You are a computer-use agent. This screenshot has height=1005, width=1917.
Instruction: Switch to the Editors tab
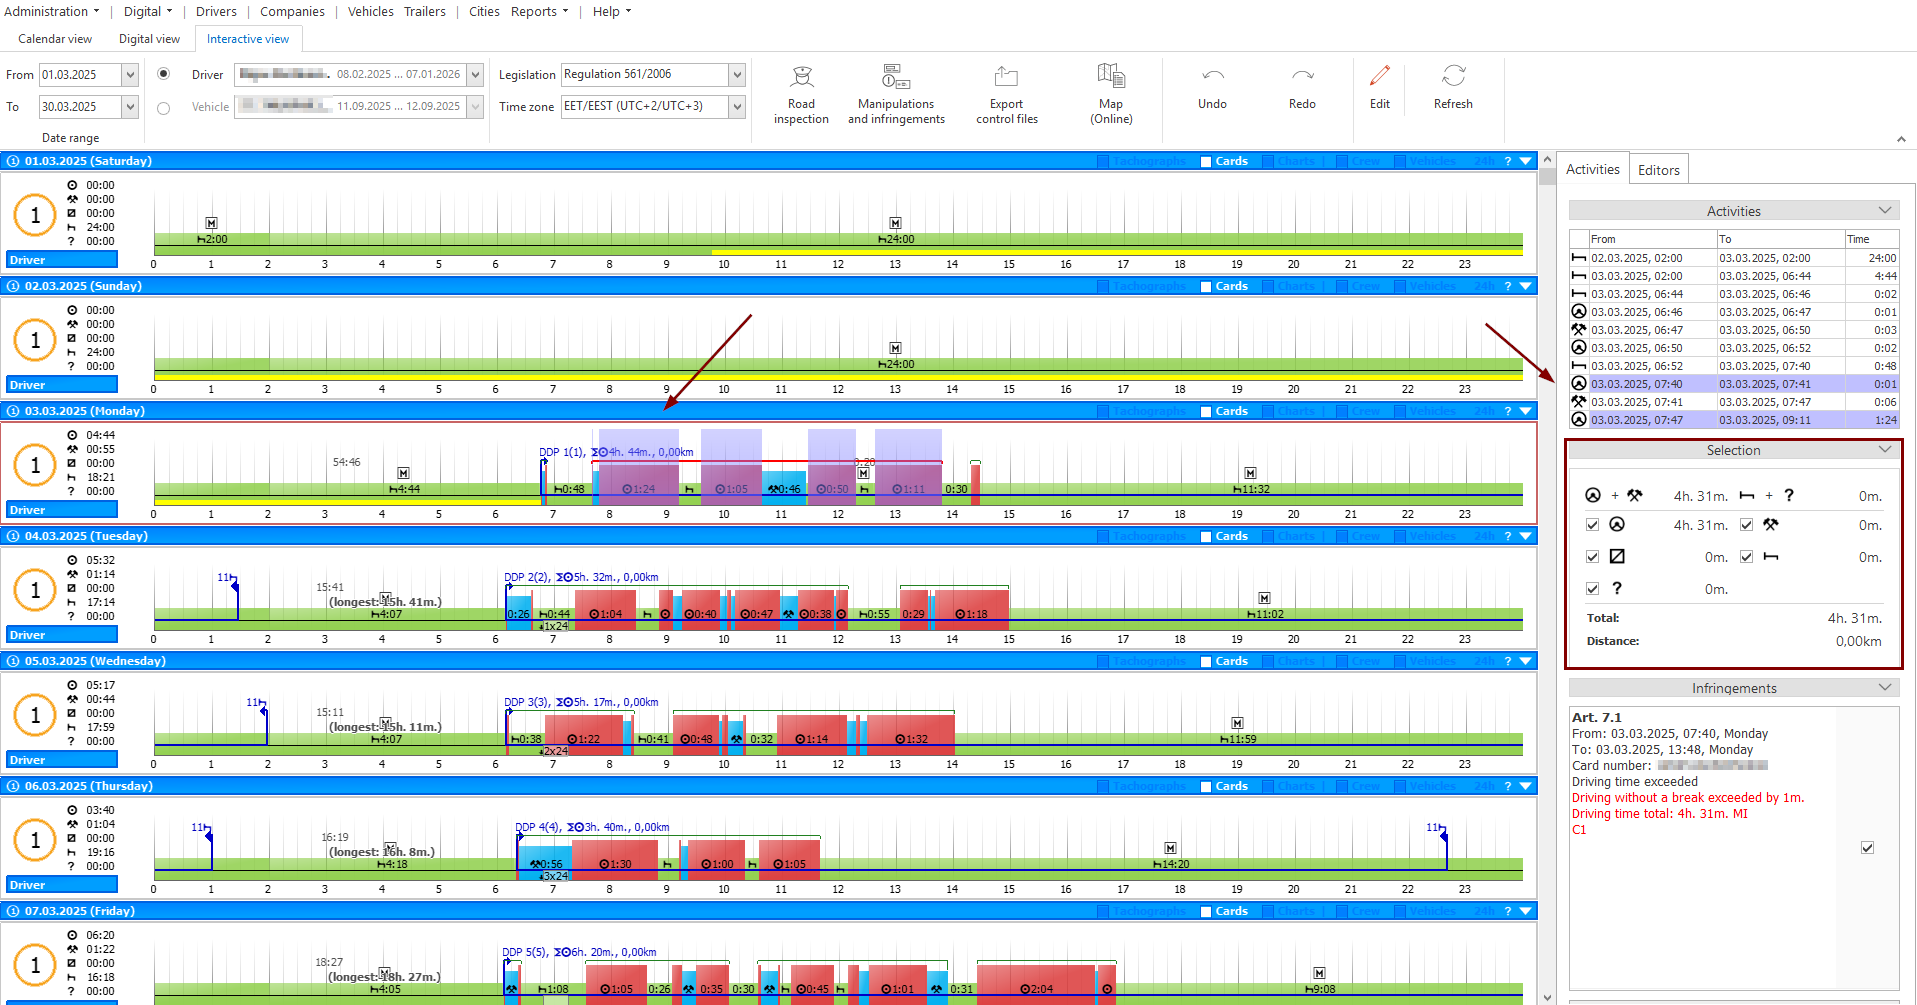[x=1658, y=170]
